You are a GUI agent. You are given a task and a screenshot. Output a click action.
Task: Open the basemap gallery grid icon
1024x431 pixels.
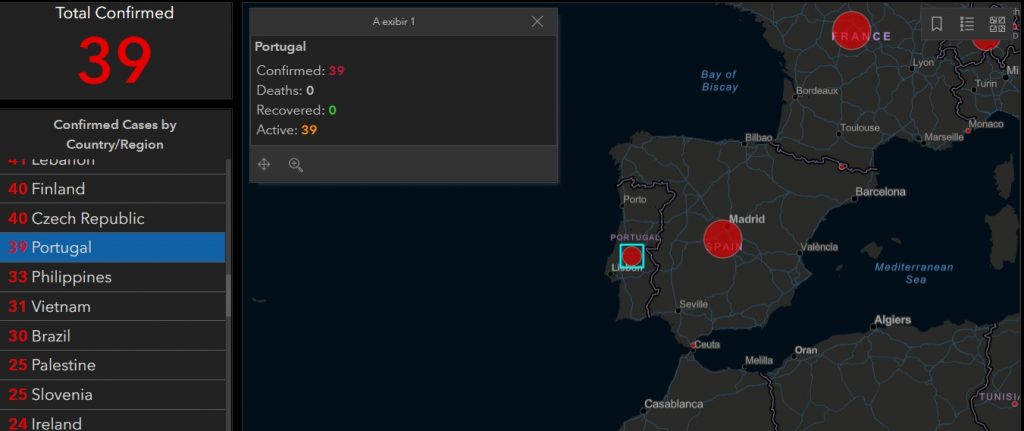click(x=997, y=25)
